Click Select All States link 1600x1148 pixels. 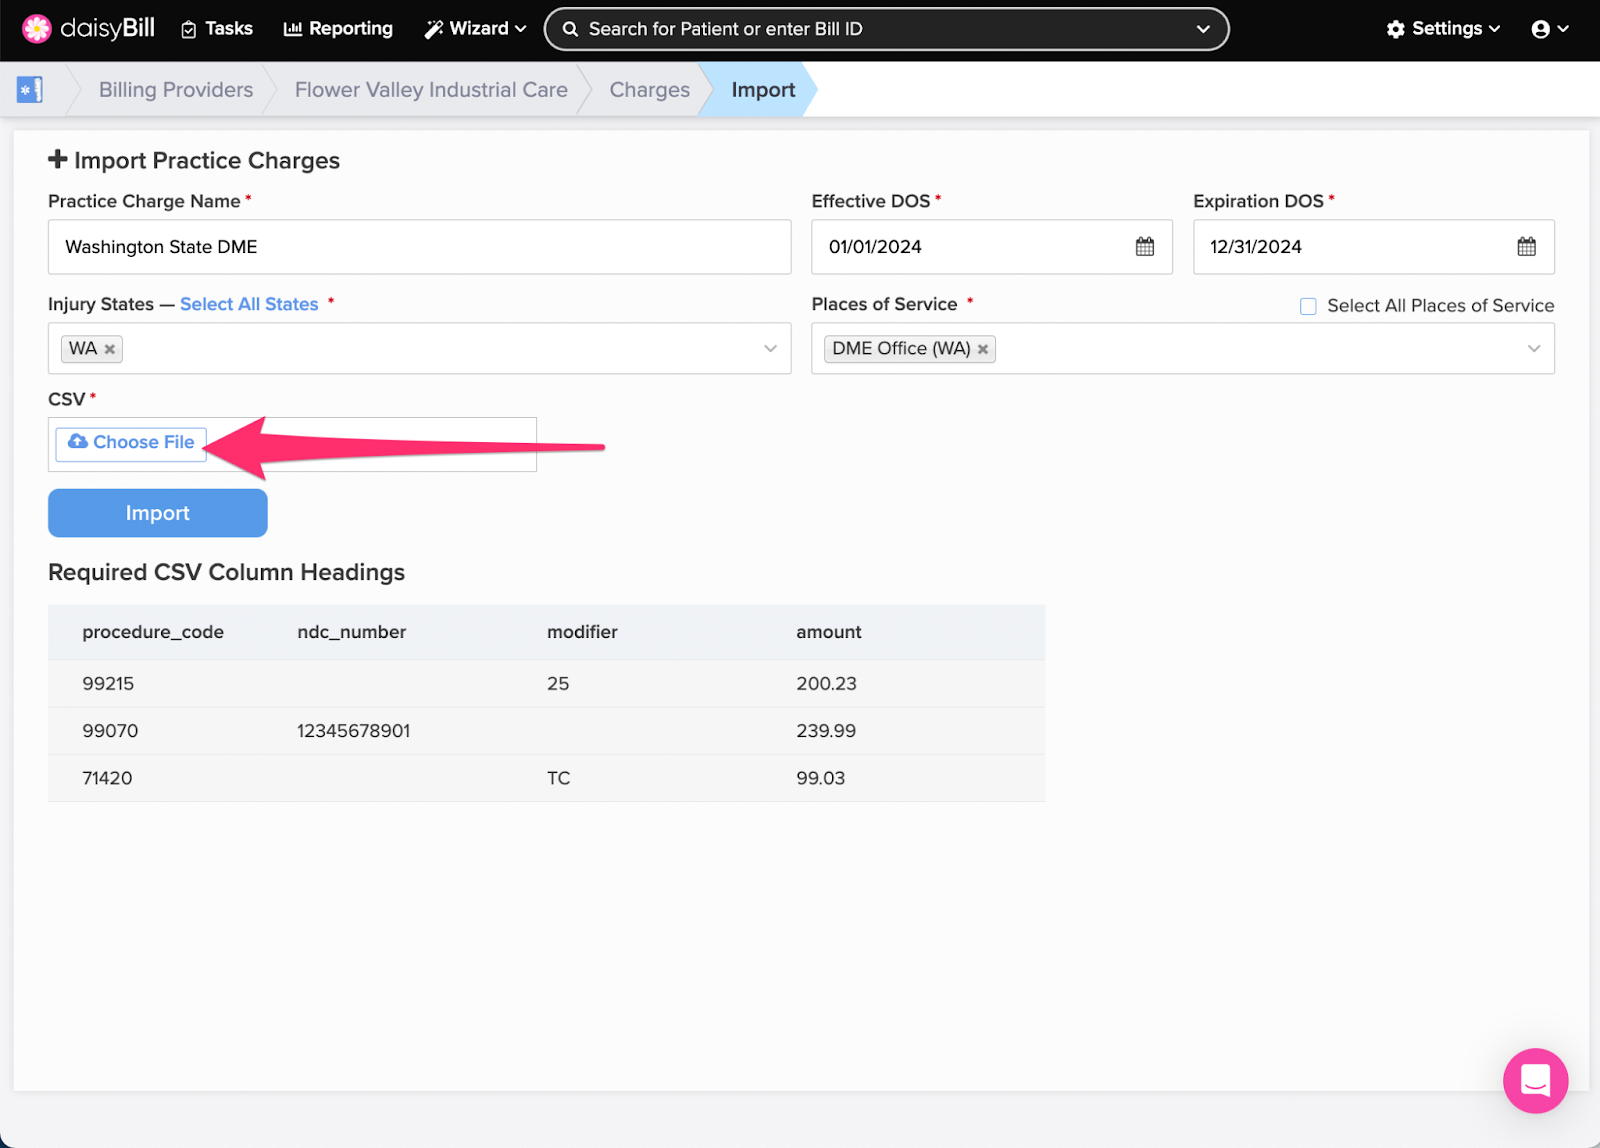coord(249,304)
